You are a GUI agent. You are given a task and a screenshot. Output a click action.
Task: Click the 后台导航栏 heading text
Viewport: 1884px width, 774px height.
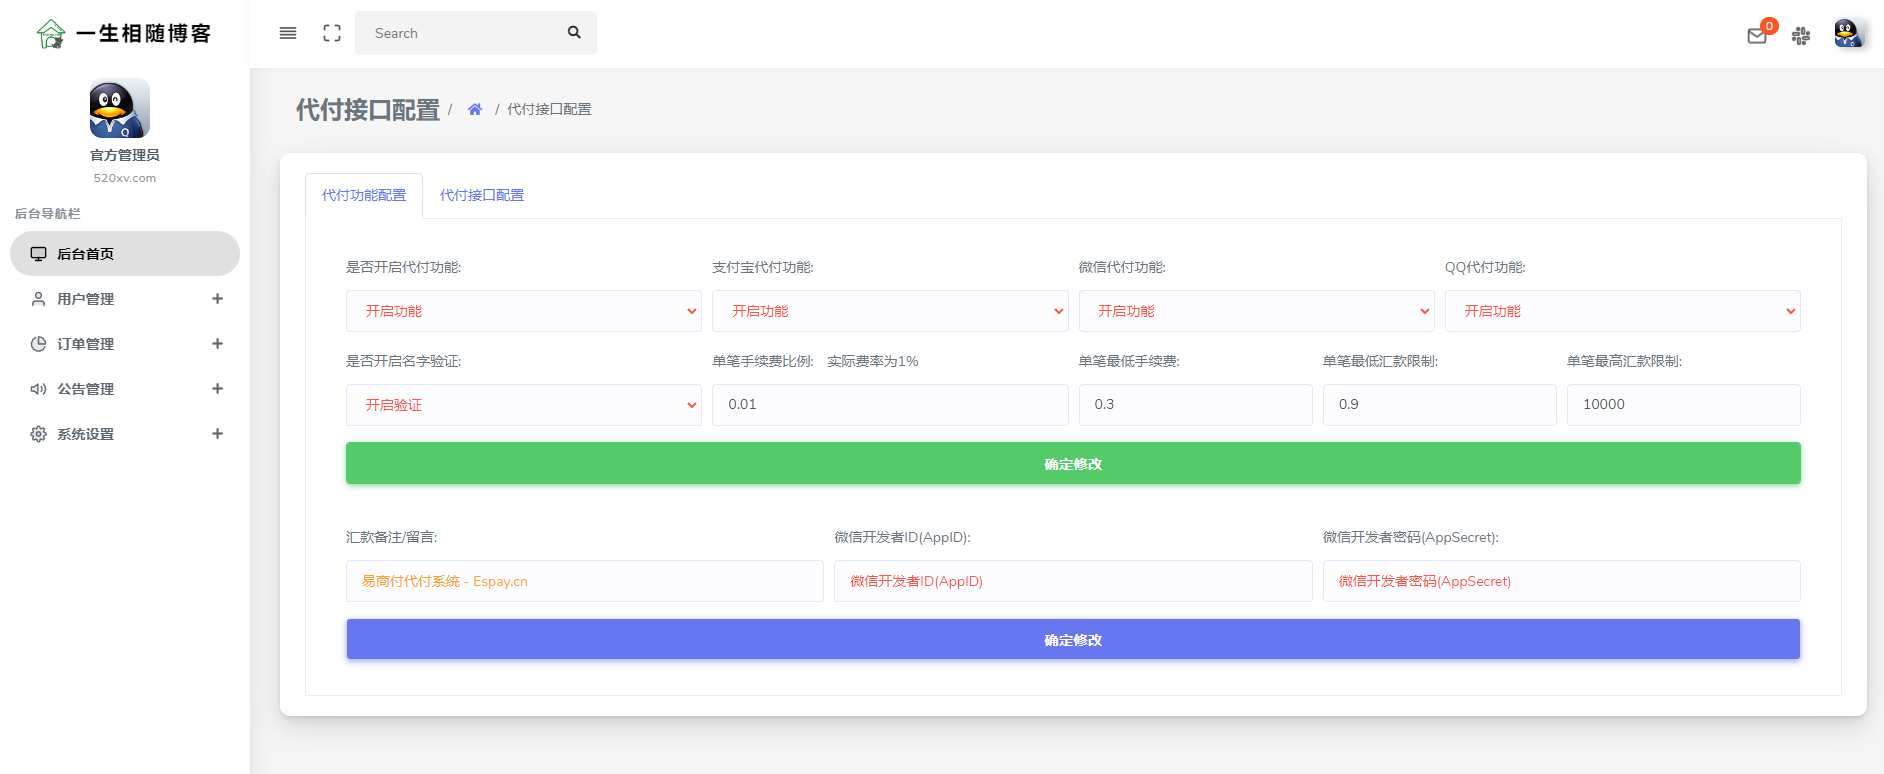pos(47,213)
